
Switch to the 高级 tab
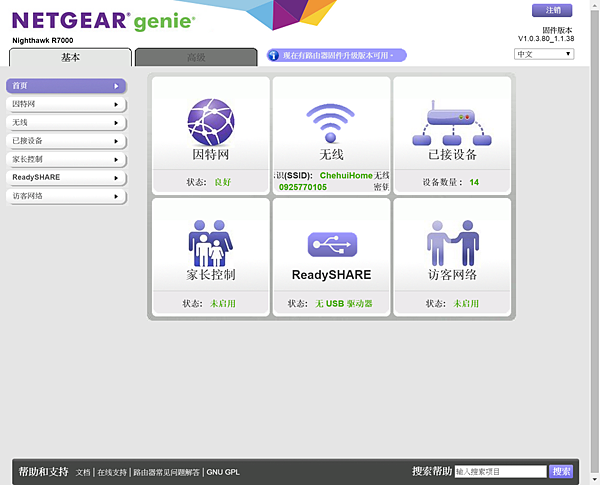click(196, 57)
